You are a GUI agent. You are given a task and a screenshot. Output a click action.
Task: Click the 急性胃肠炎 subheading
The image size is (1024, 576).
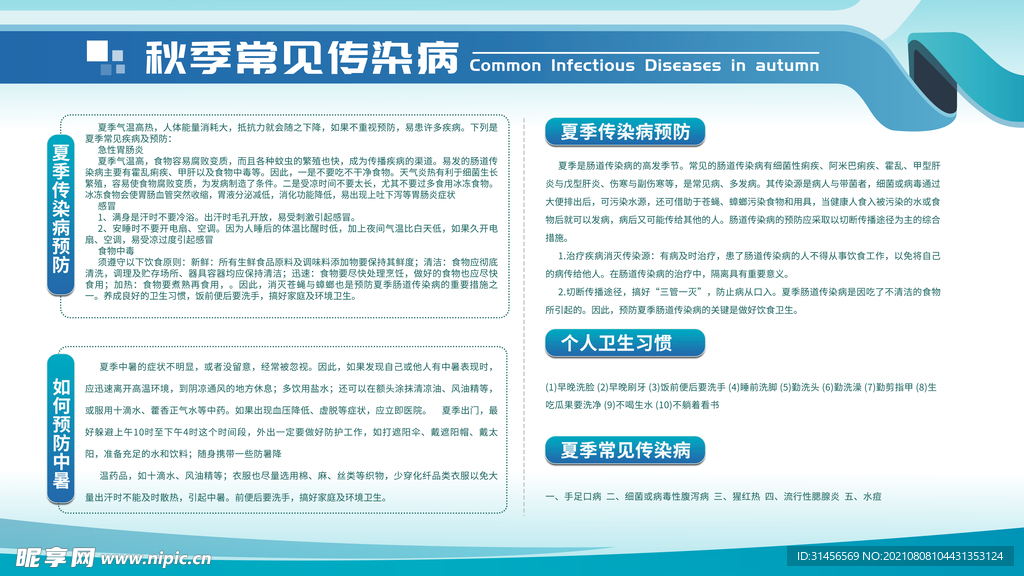coord(121,150)
